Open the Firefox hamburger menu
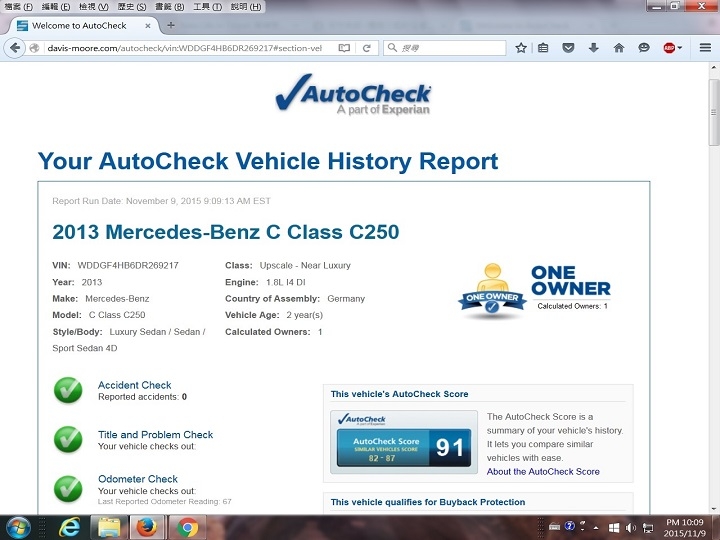Viewport: 720px width, 540px height. click(705, 48)
